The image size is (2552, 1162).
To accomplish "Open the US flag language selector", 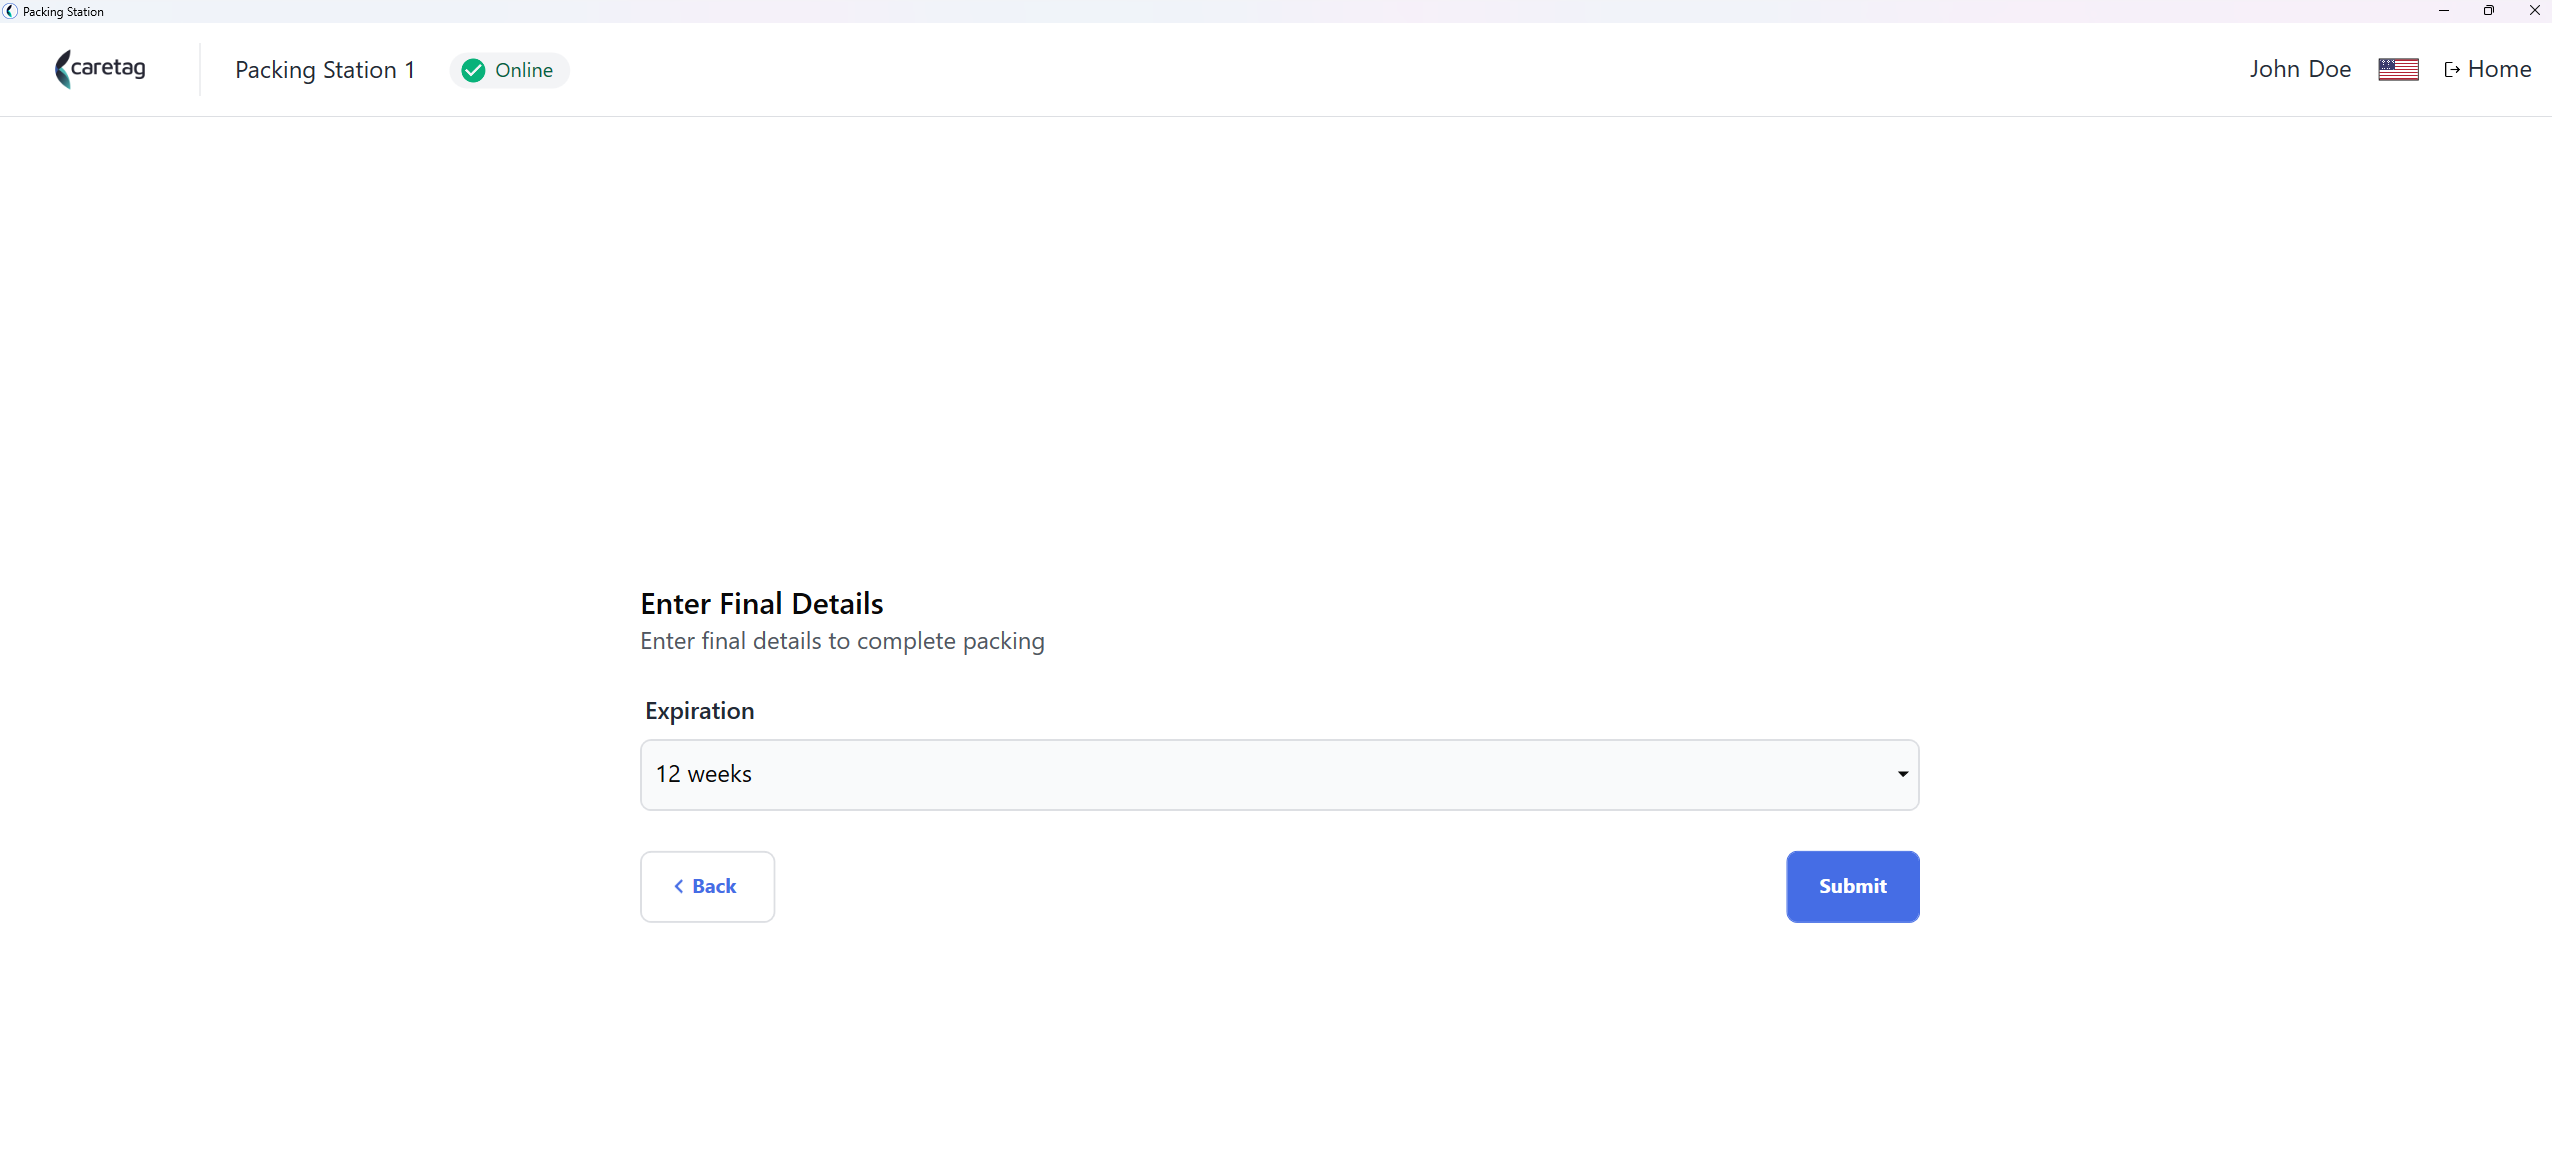I will pos(2398,69).
